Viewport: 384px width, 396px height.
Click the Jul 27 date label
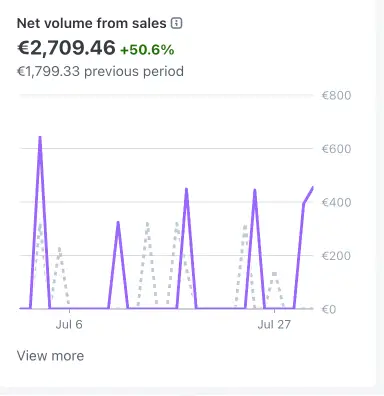tap(274, 324)
